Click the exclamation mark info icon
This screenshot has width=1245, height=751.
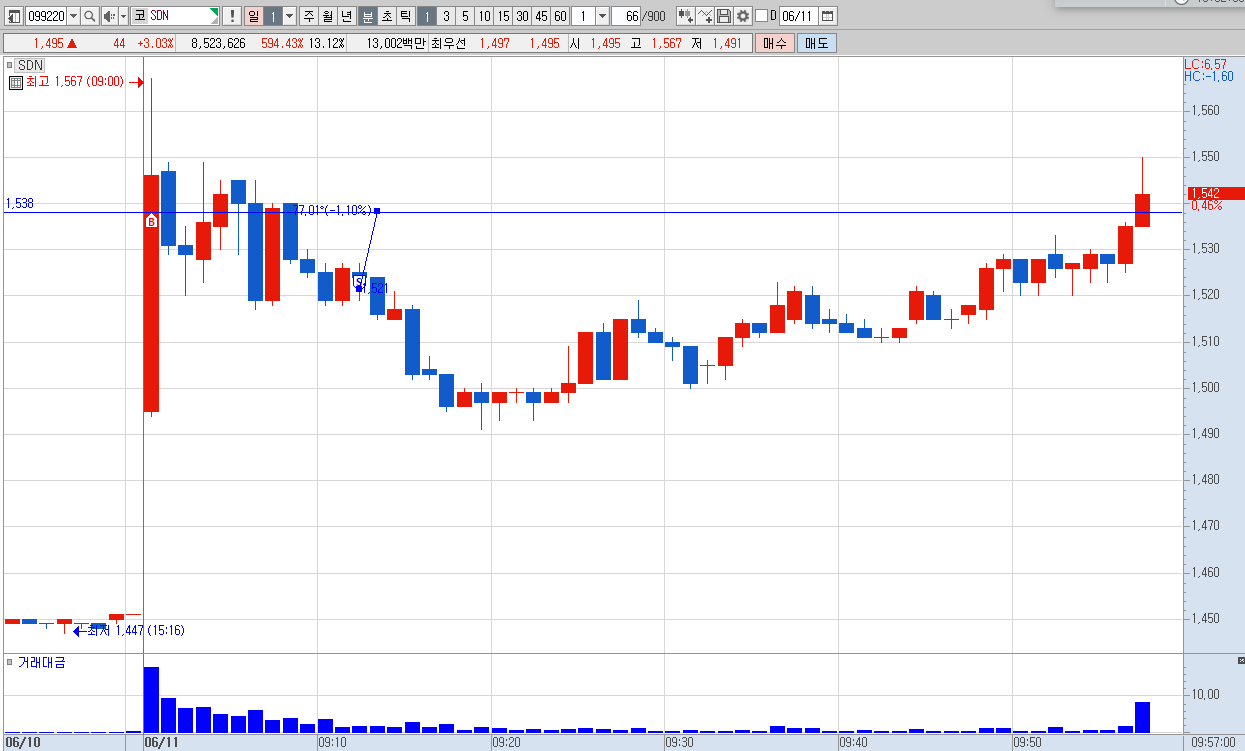point(231,16)
